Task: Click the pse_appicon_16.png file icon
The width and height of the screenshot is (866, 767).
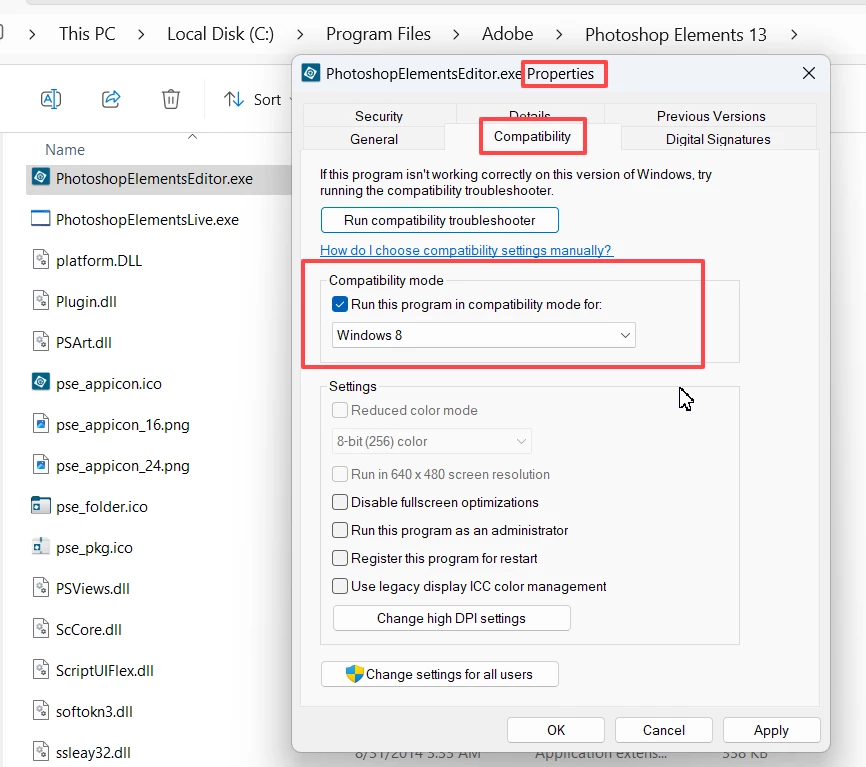Action: tap(41, 424)
